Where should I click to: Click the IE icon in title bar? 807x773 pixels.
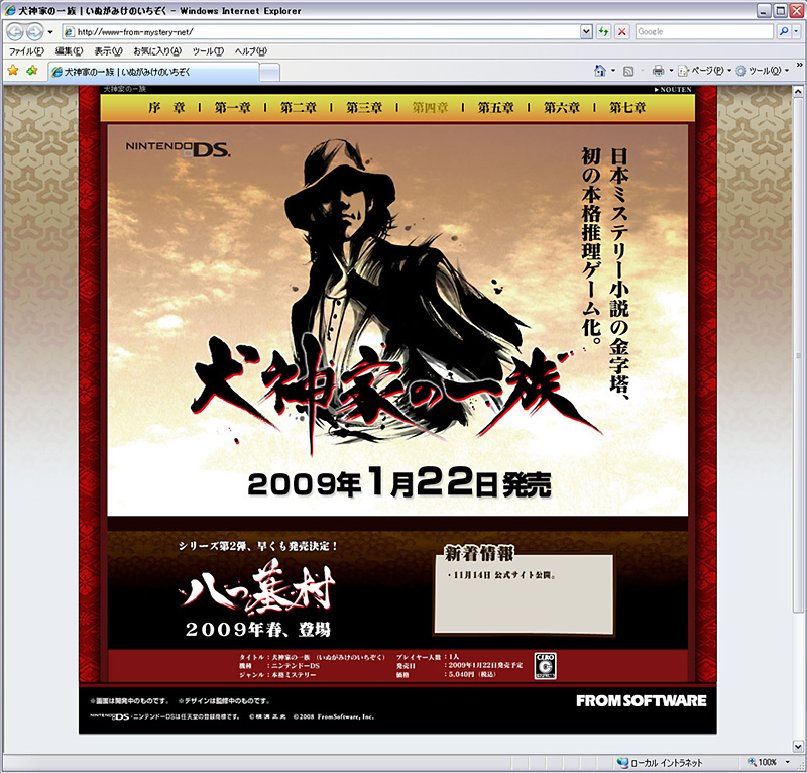(x=9, y=10)
